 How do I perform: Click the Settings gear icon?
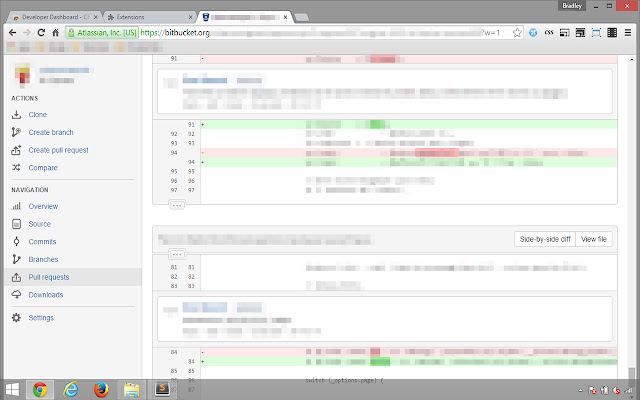16,318
